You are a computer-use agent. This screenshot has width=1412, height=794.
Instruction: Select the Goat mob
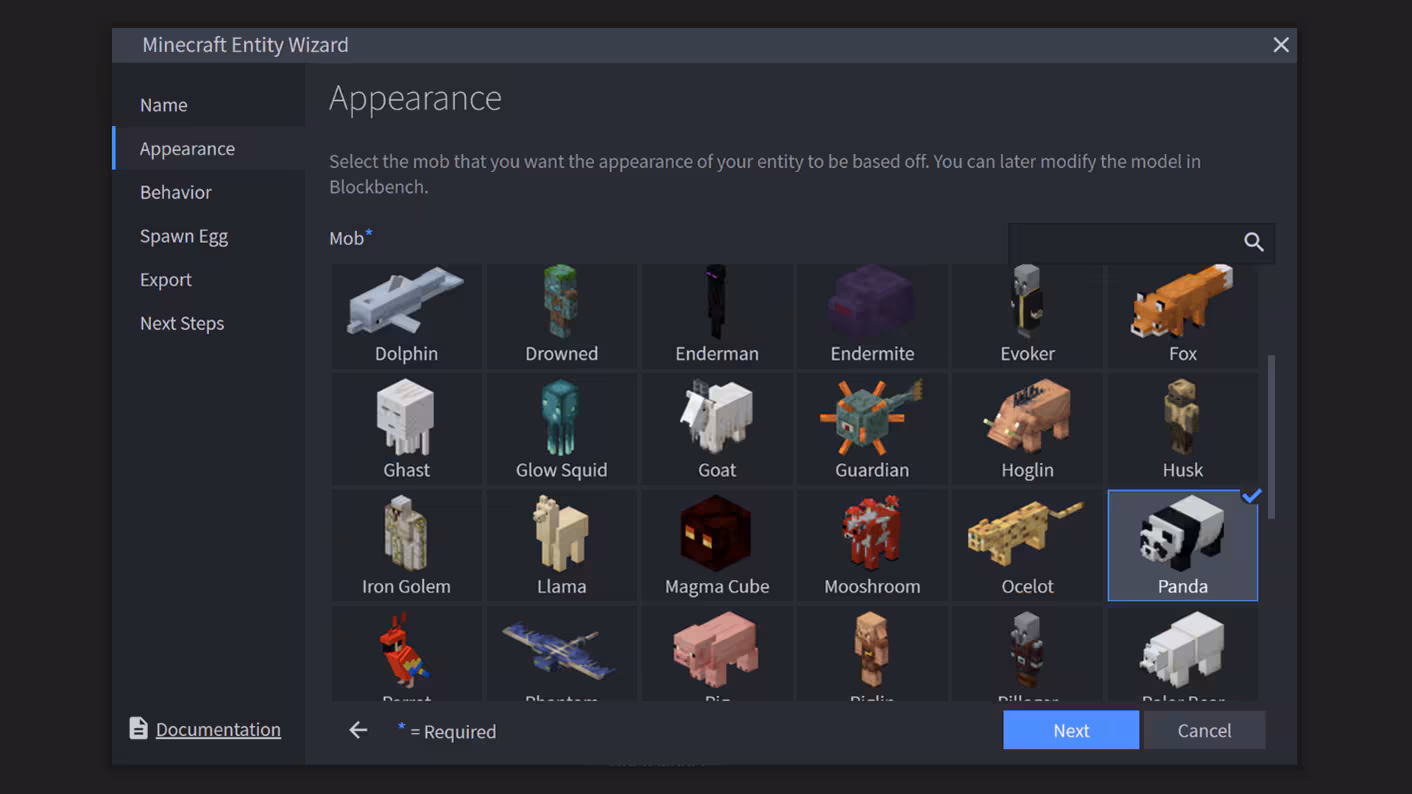[x=717, y=429]
